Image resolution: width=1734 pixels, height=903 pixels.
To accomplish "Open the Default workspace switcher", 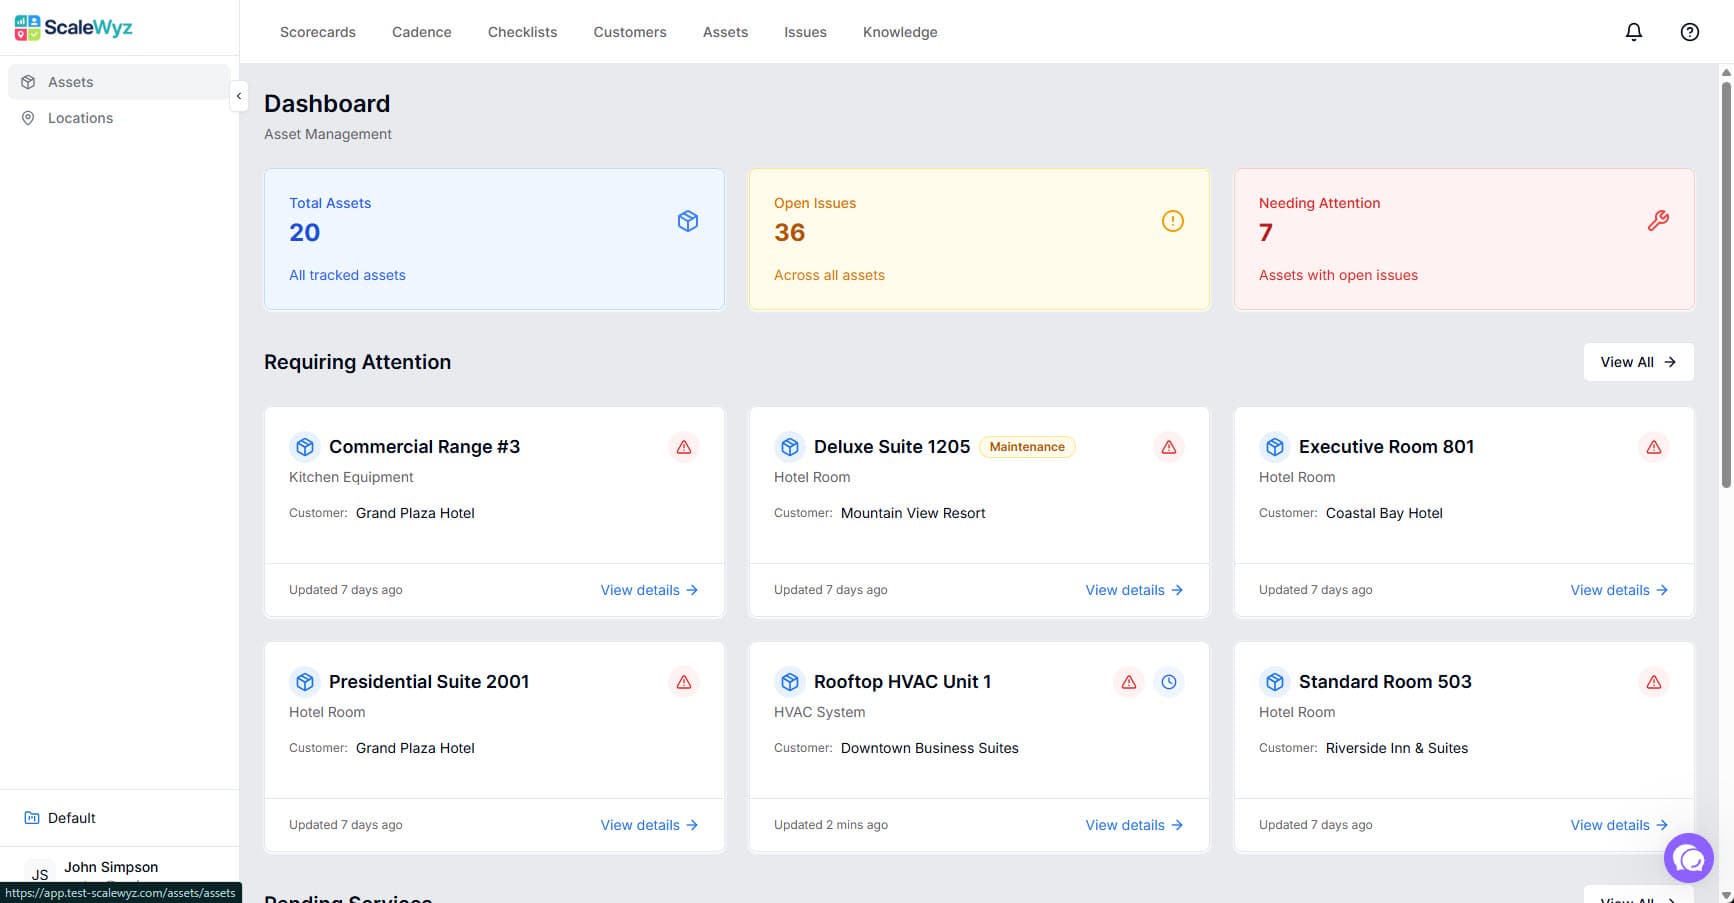I will 71,817.
